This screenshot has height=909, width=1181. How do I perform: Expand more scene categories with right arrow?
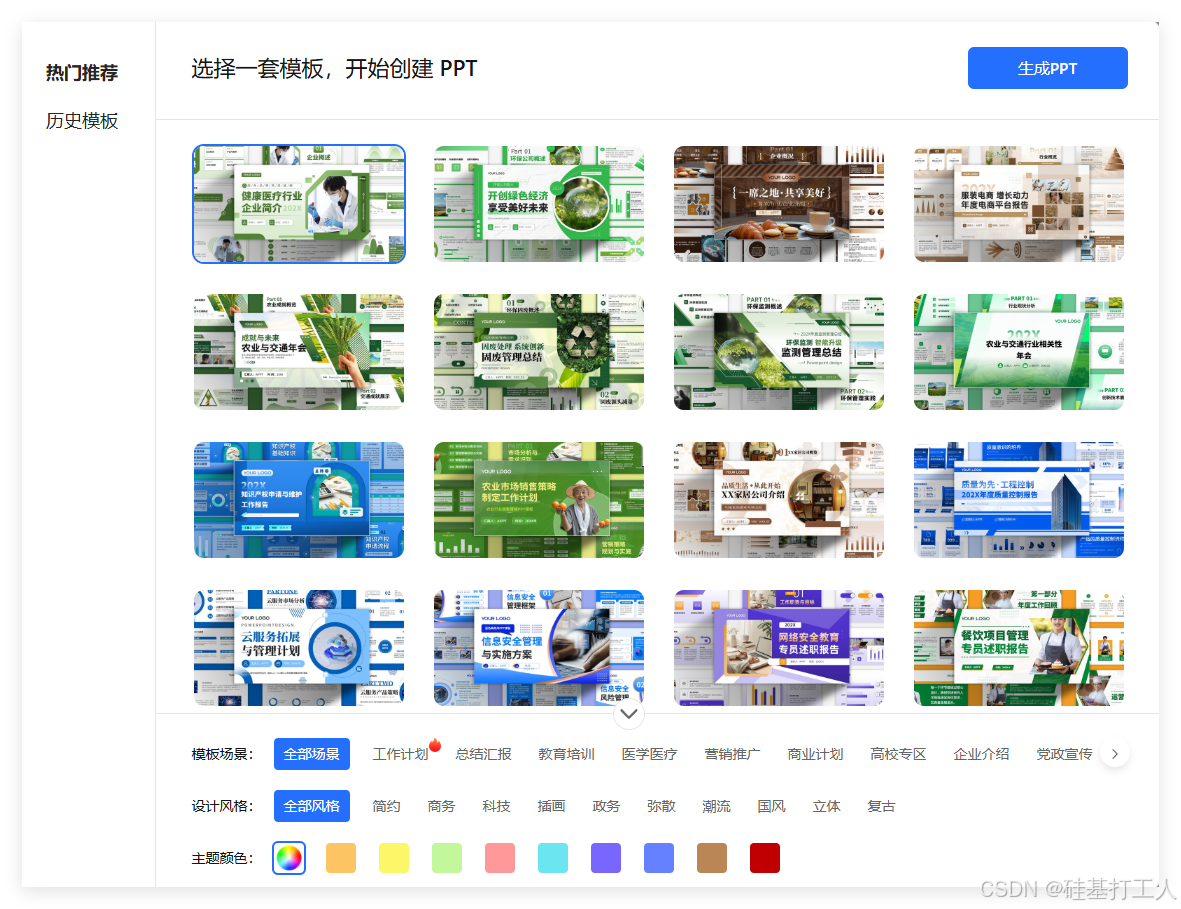tap(1114, 753)
